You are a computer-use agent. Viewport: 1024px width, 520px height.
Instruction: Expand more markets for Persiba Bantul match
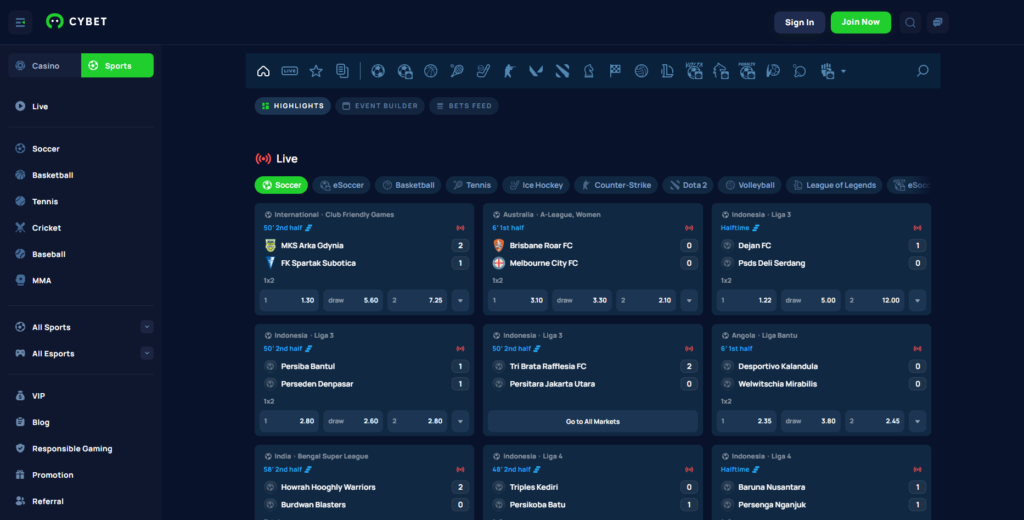tap(460, 421)
